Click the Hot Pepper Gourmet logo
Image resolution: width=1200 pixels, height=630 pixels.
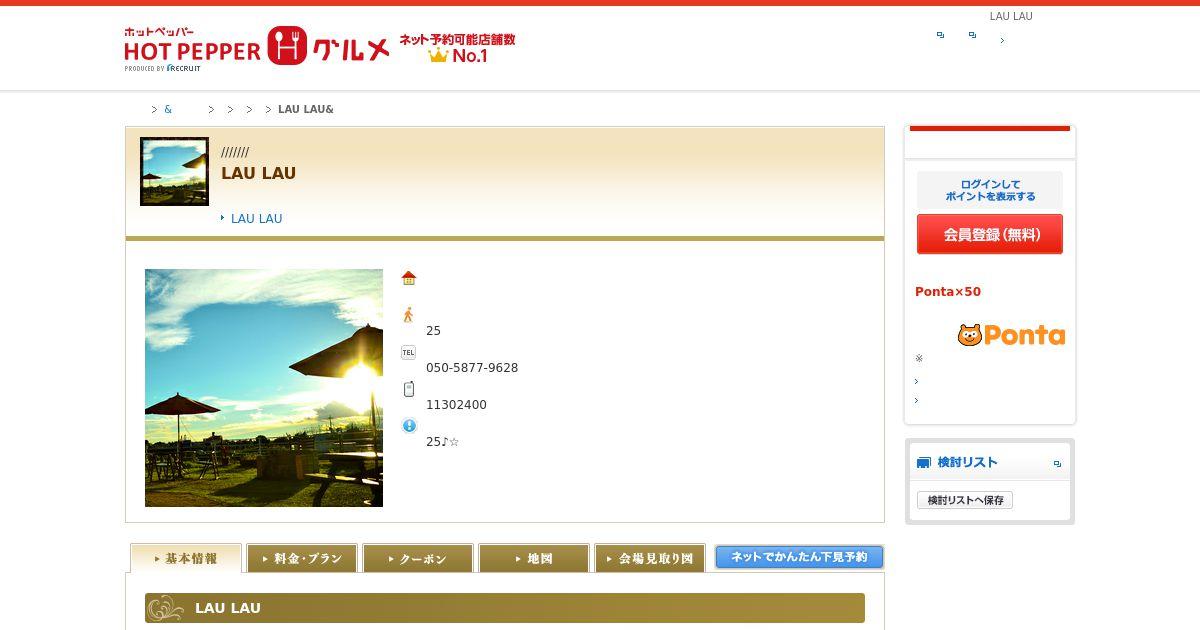click(x=257, y=48)
